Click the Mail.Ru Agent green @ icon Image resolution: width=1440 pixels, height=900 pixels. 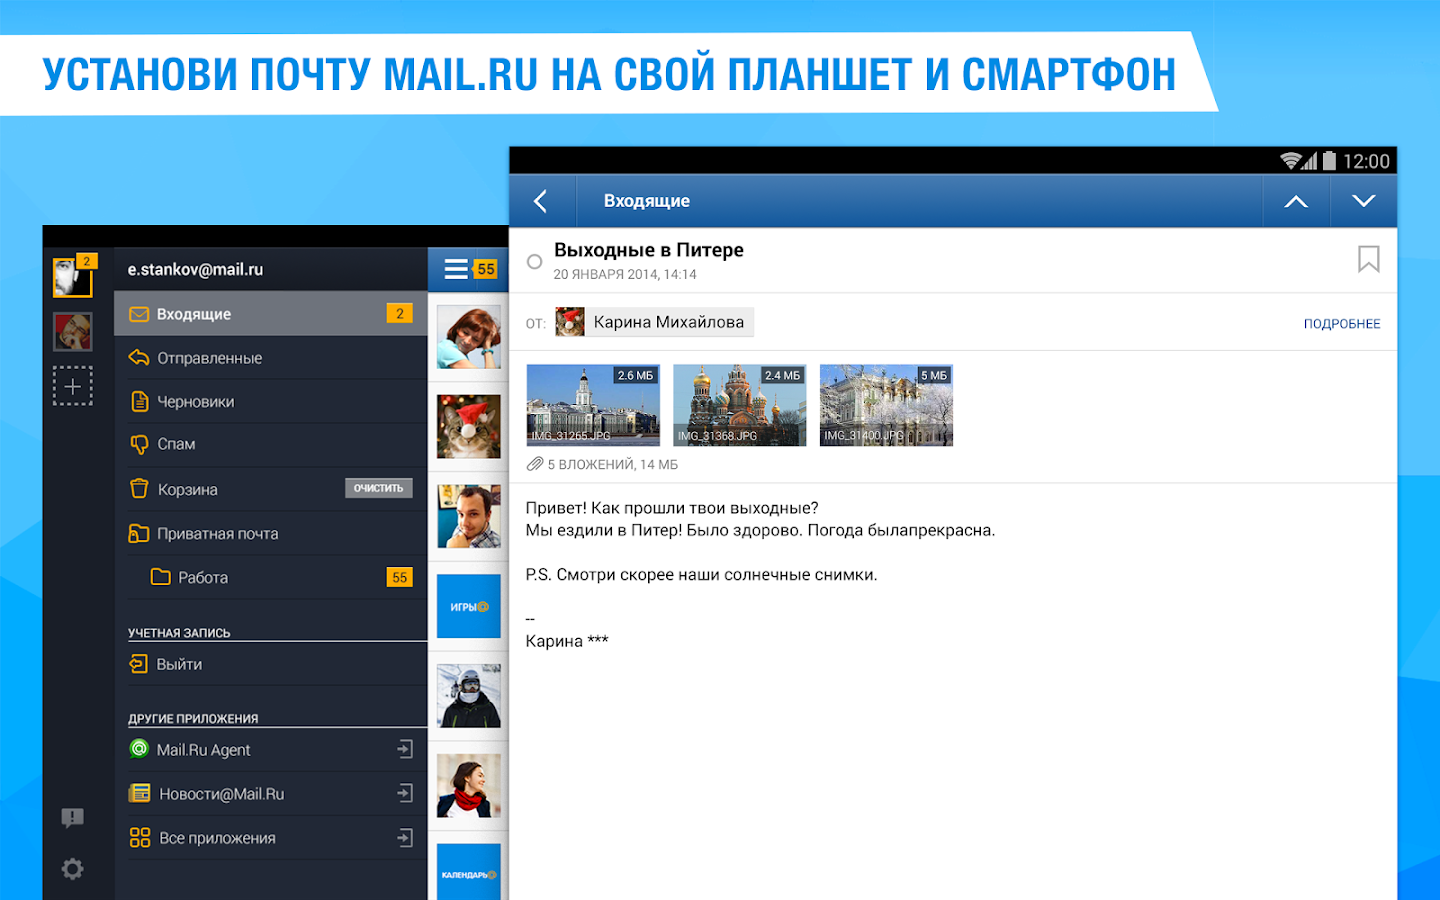point(139,748)
